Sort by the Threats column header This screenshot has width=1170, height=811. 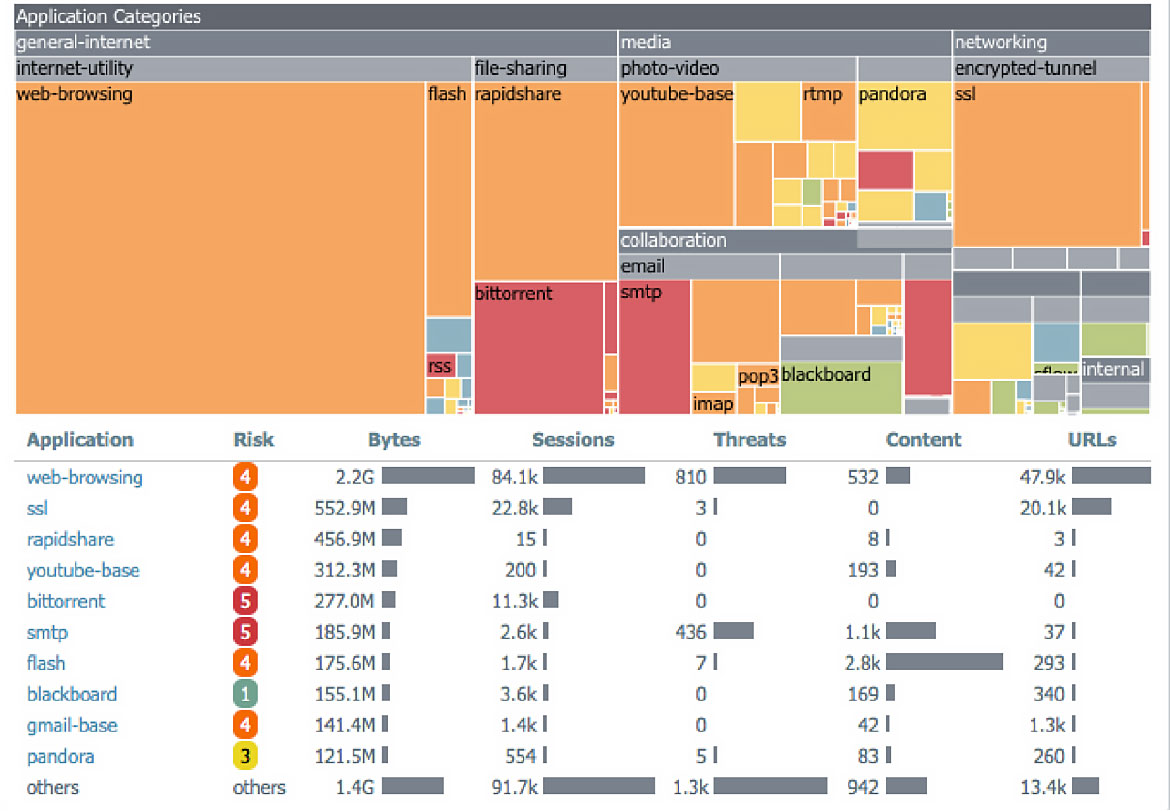749,440
